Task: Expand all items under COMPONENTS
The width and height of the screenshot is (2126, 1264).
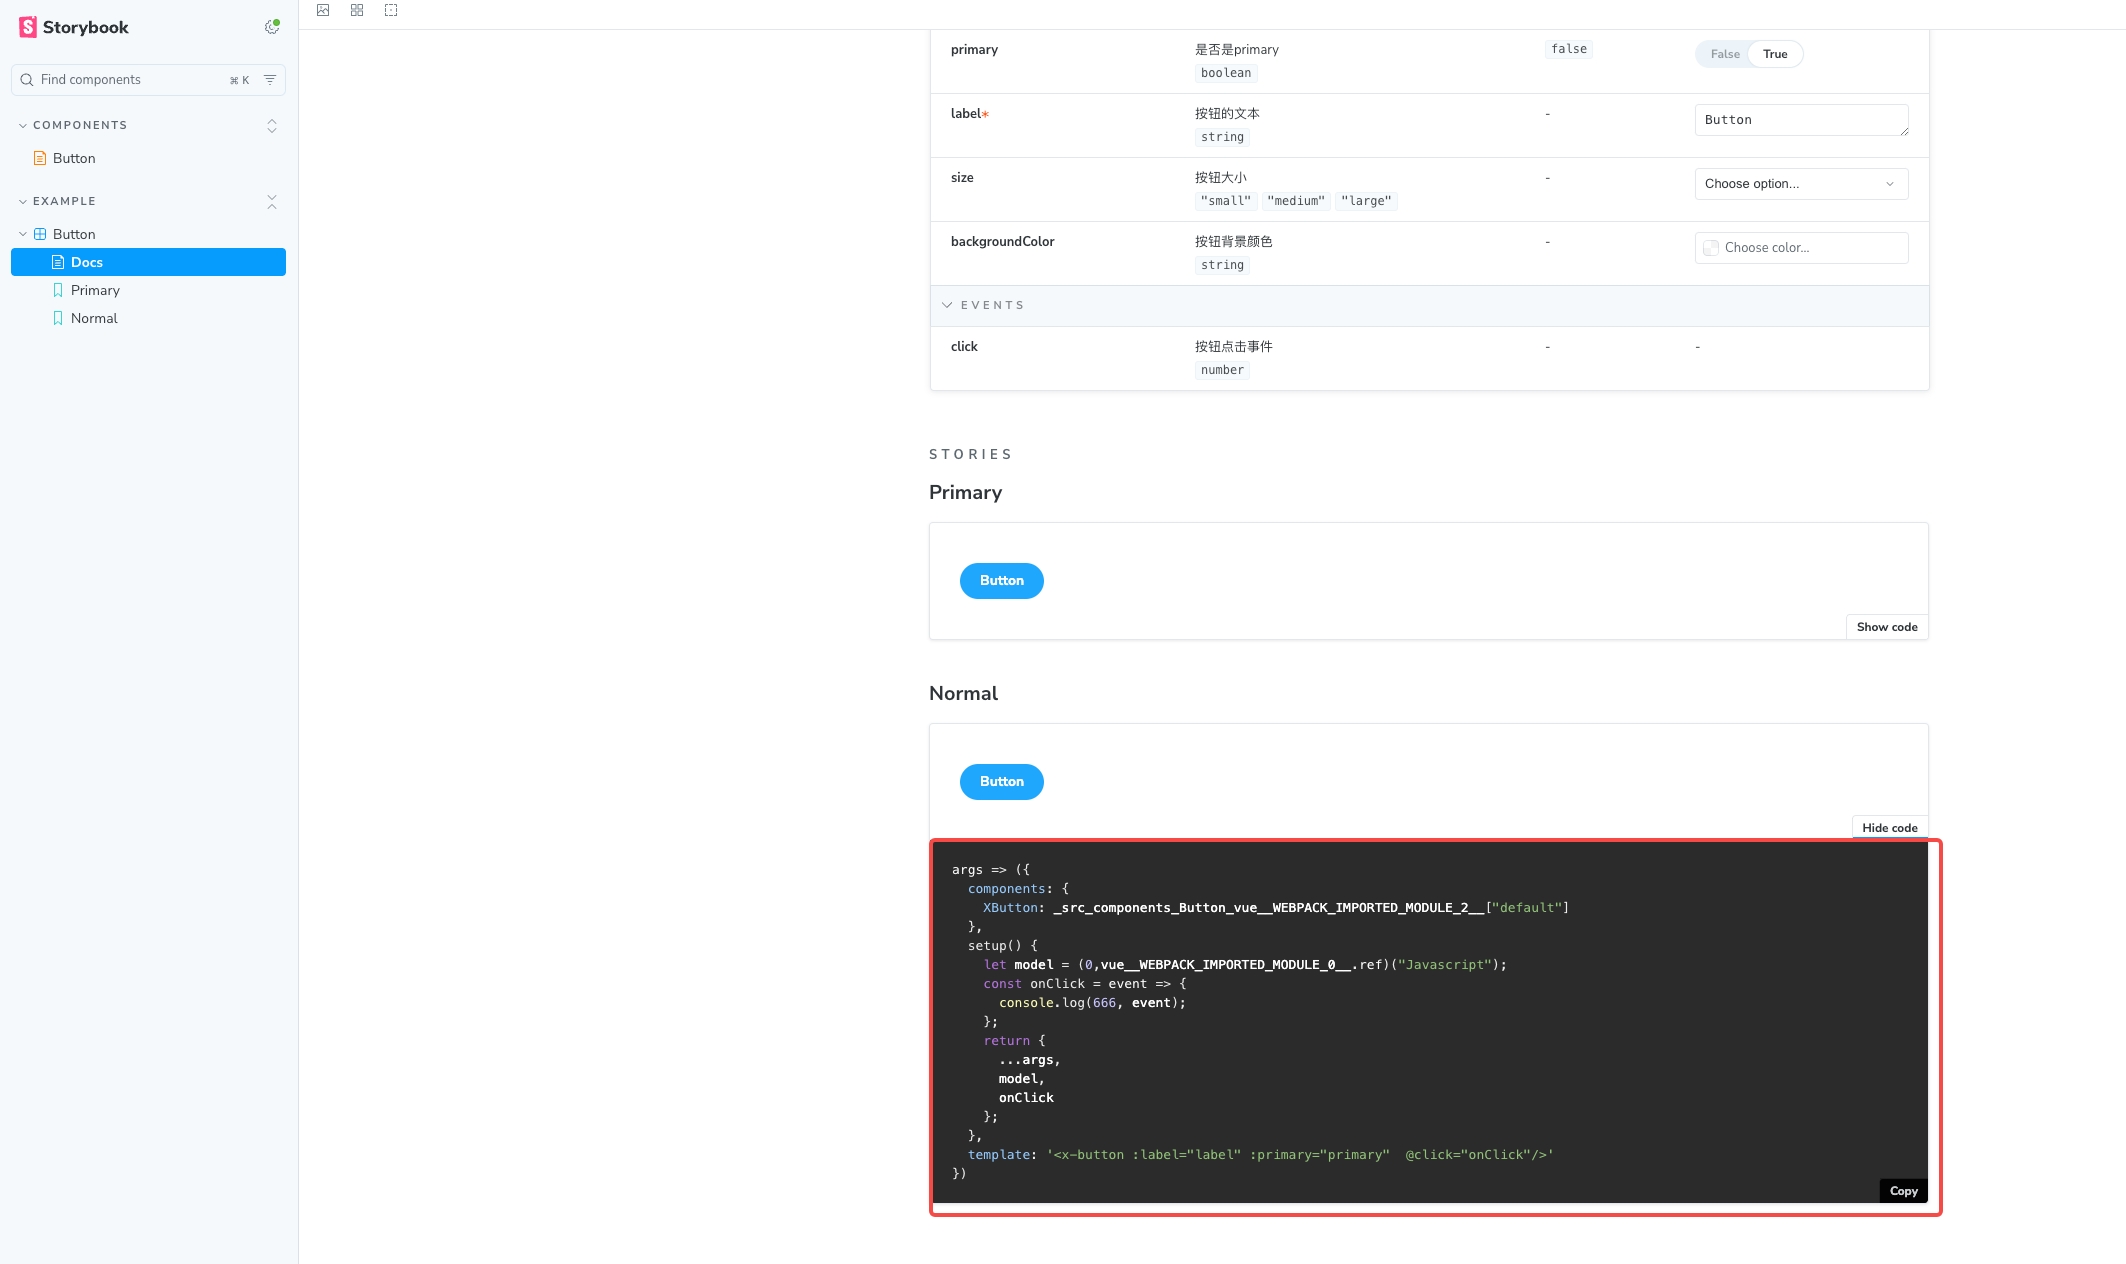Action: click(x=271, y=125)
